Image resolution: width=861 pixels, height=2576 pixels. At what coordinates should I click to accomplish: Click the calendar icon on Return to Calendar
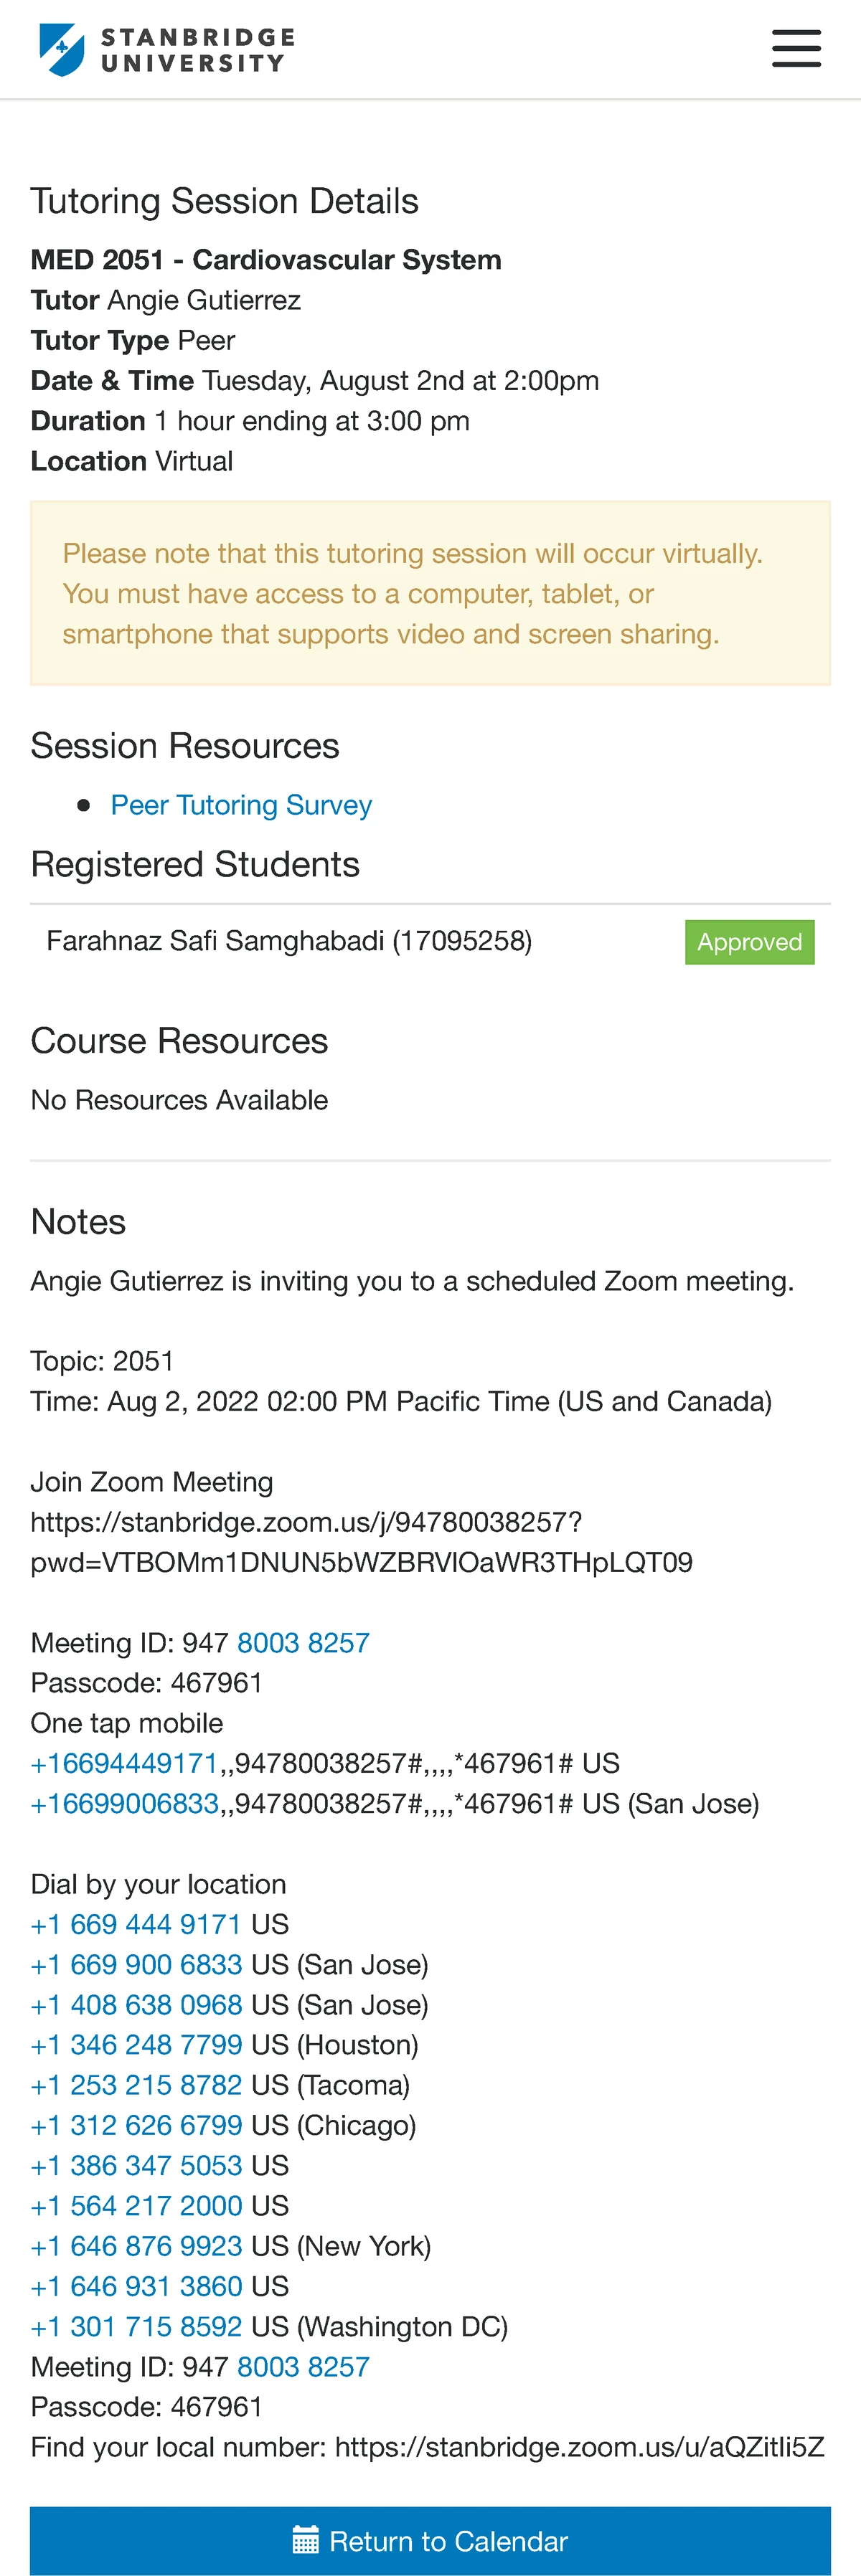[305, 2540]
